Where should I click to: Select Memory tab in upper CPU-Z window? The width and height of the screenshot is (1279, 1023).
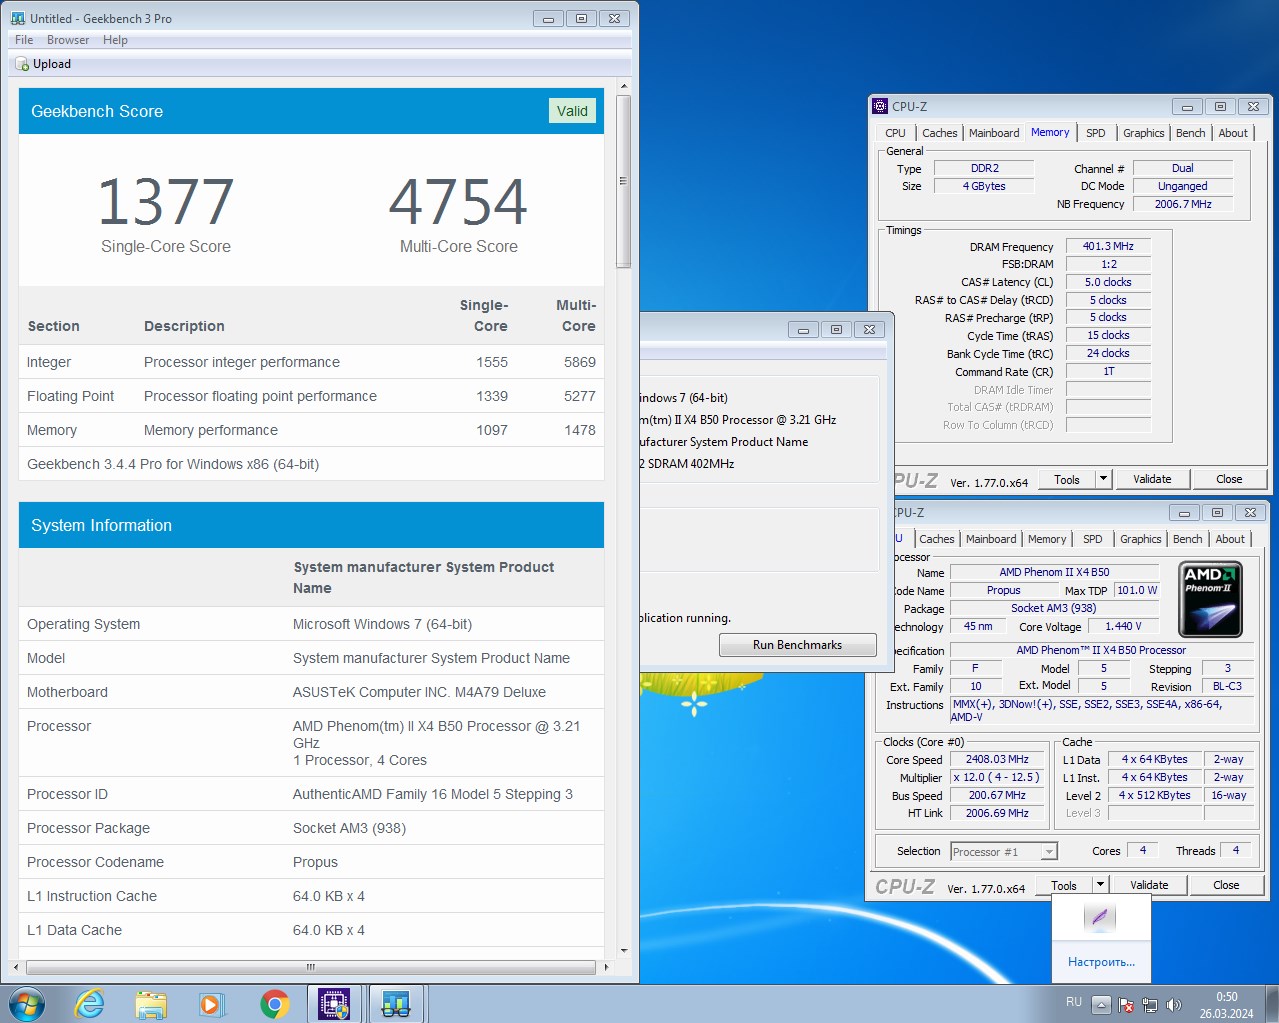point(1050,132)
